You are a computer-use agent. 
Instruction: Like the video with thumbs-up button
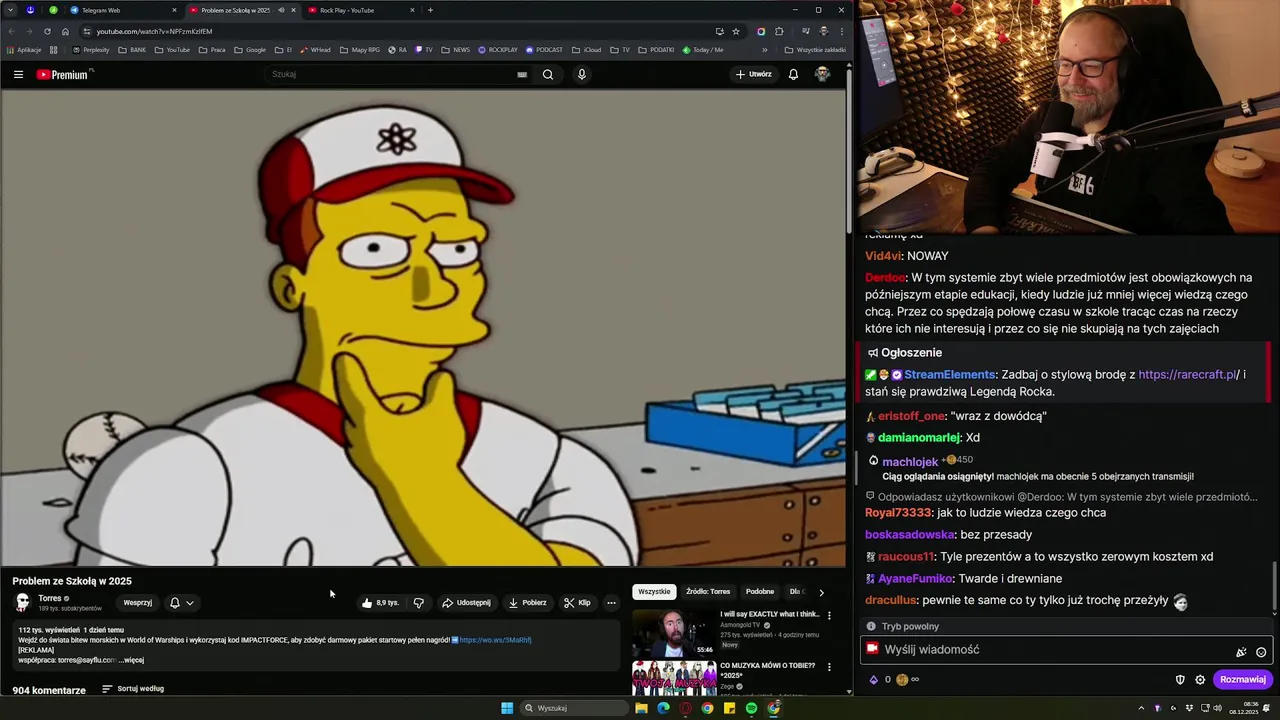tap(380, 603)
